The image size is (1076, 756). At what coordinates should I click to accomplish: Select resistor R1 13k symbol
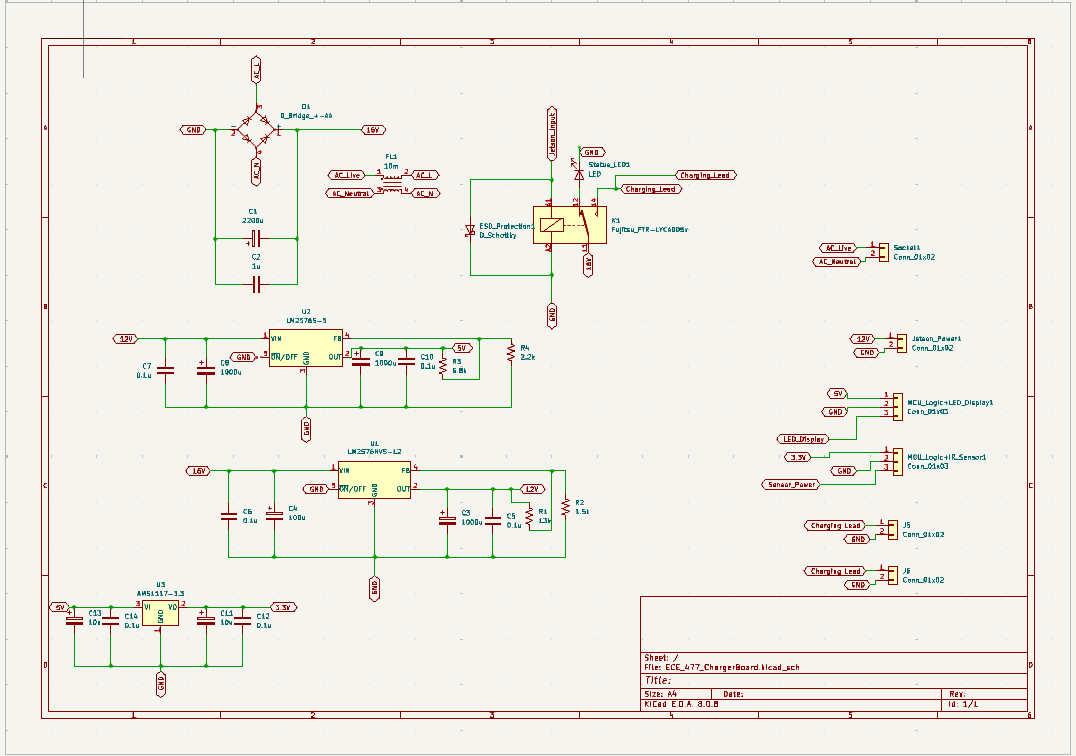[x=529, y=516]
